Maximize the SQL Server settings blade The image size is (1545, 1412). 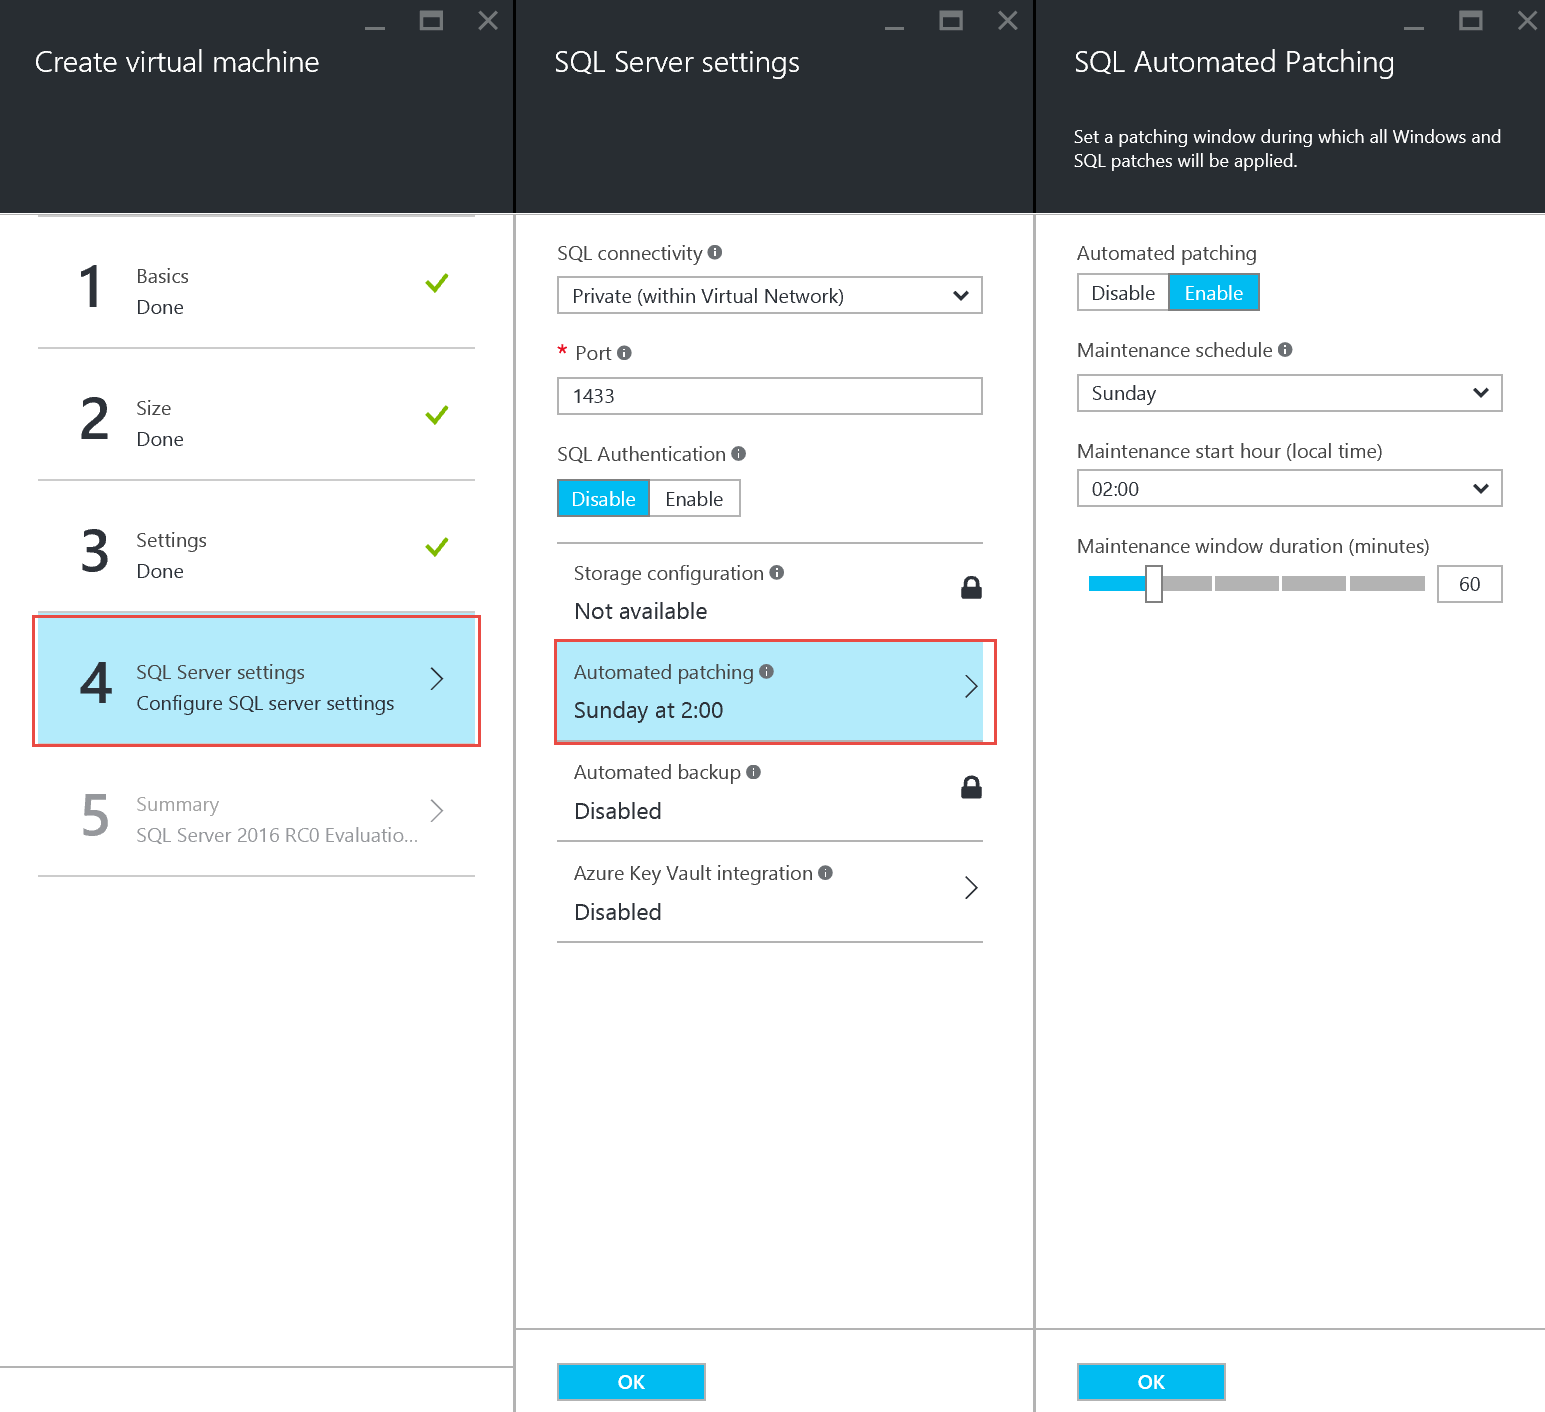pyautogui.click(x=951, y=20)
